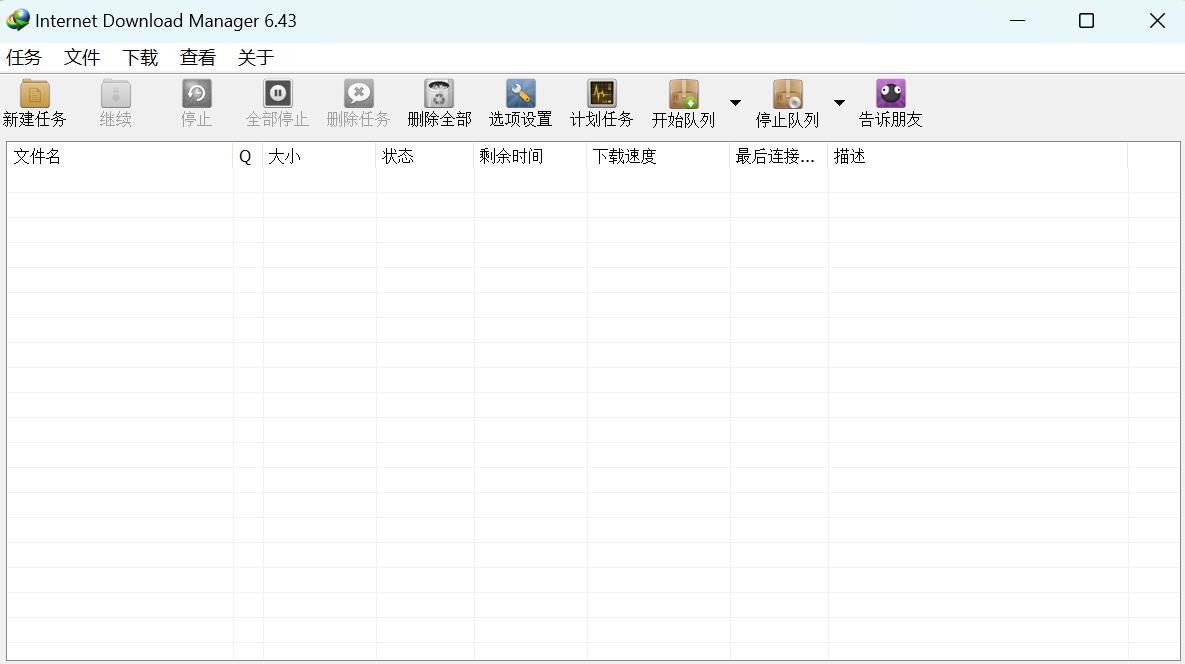Viewport: 1185px width, 664px height.
Task: Open the 下载 menu
Action: (x=140, y=57)
